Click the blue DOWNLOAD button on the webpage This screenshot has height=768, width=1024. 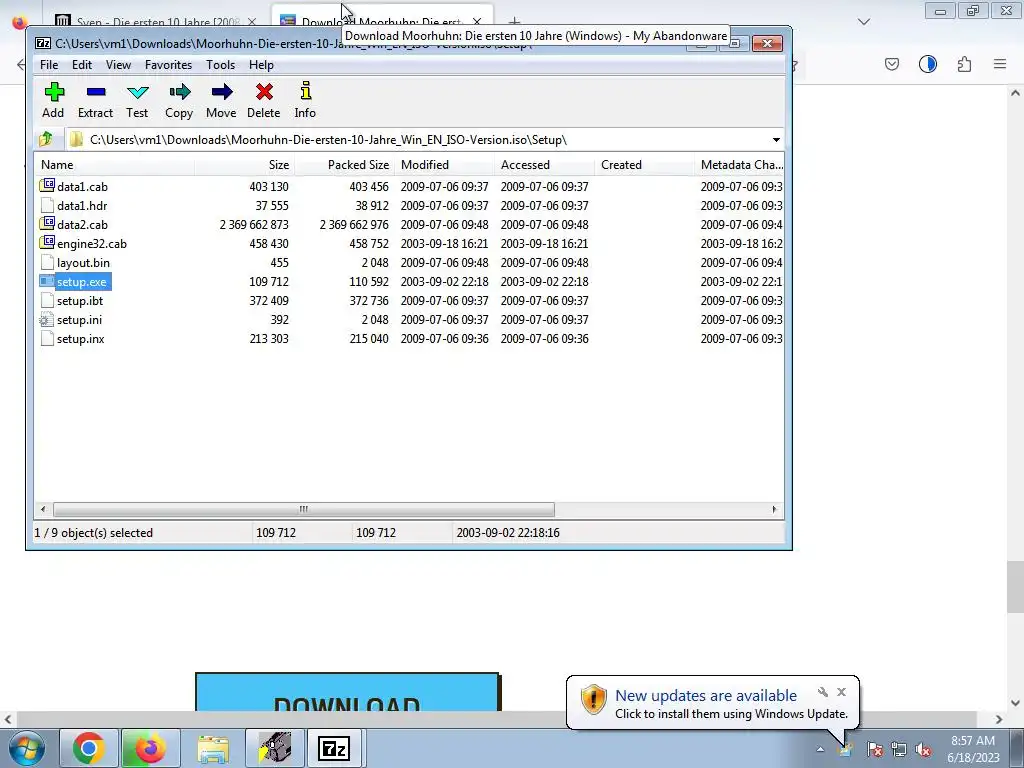click(347, 692)
